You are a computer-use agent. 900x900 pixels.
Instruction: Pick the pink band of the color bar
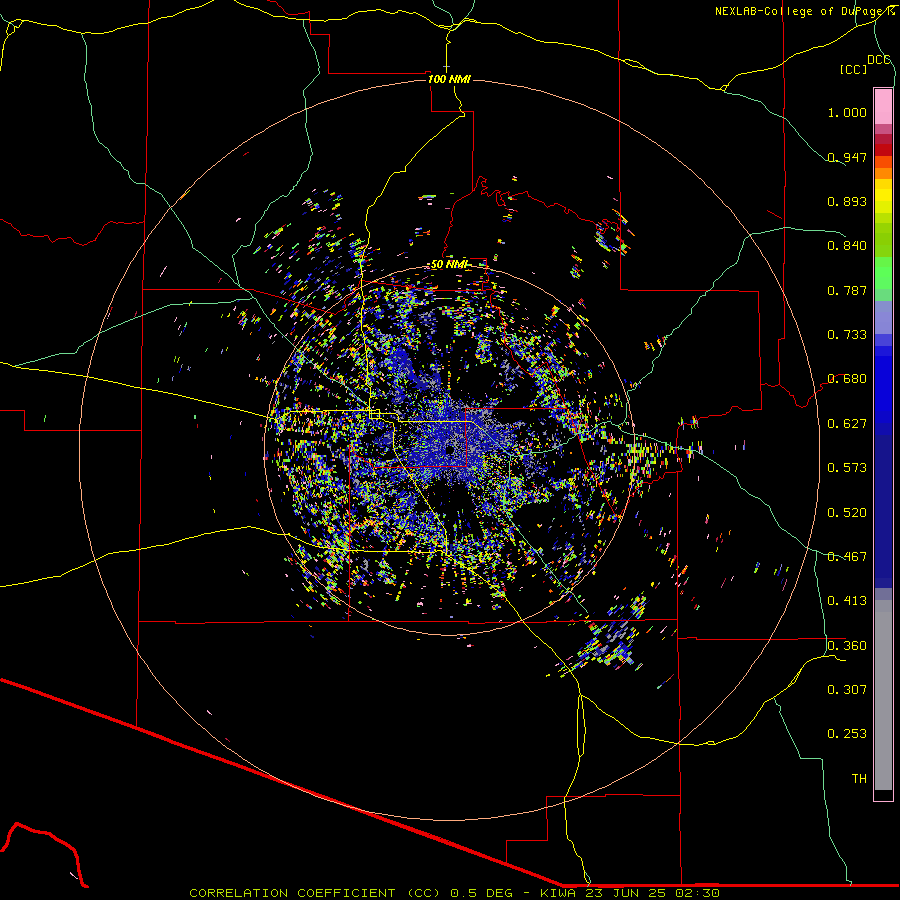883,107
